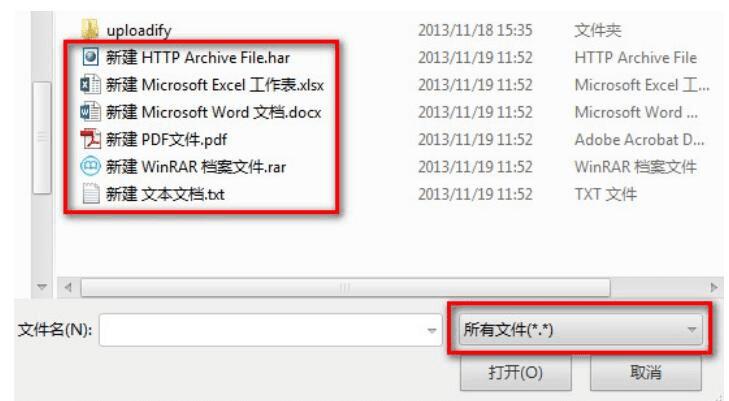Image resolution: width=729 pixels, height=401 pixels.
Task: Click inside the 文件名(N) input field
Action: pos(270,330)
